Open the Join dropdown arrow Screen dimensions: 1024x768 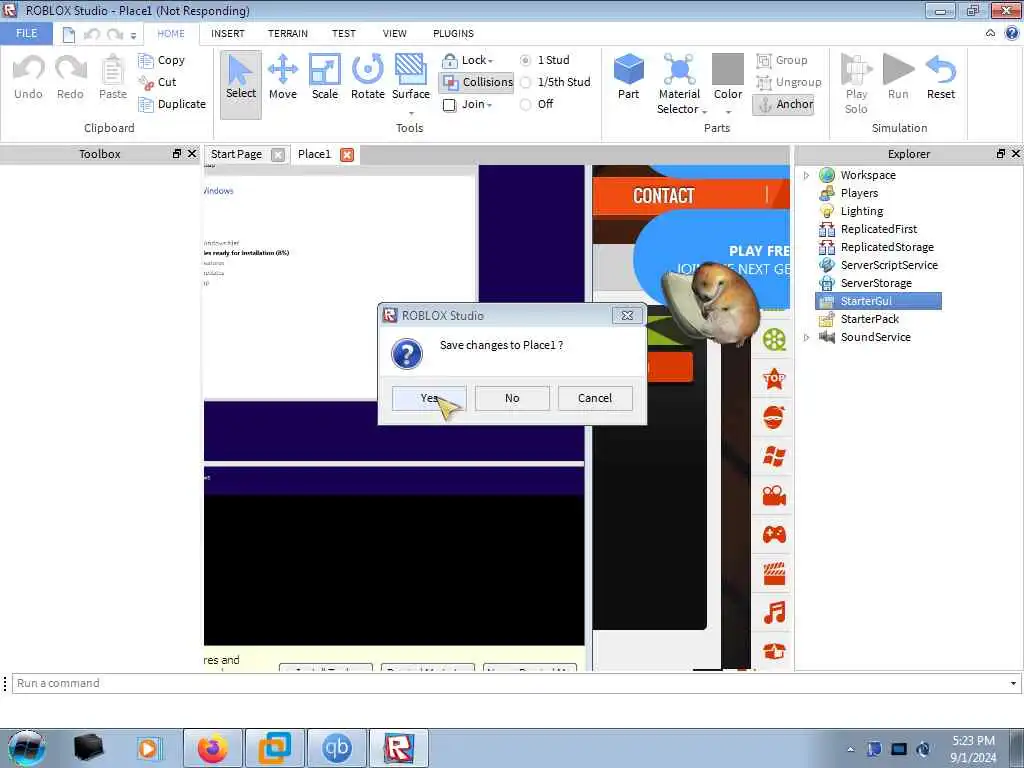coord(489,105)
